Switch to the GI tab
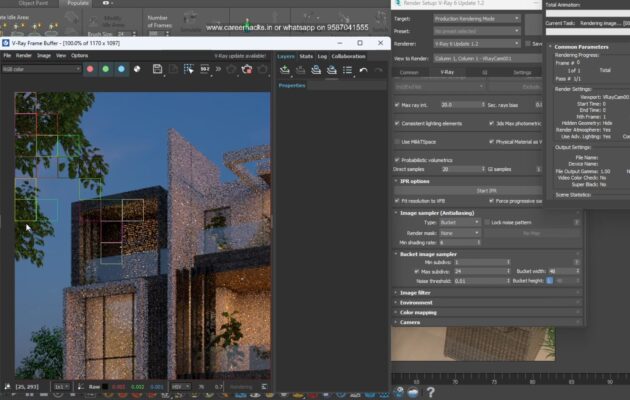 (x=484, y=73)
